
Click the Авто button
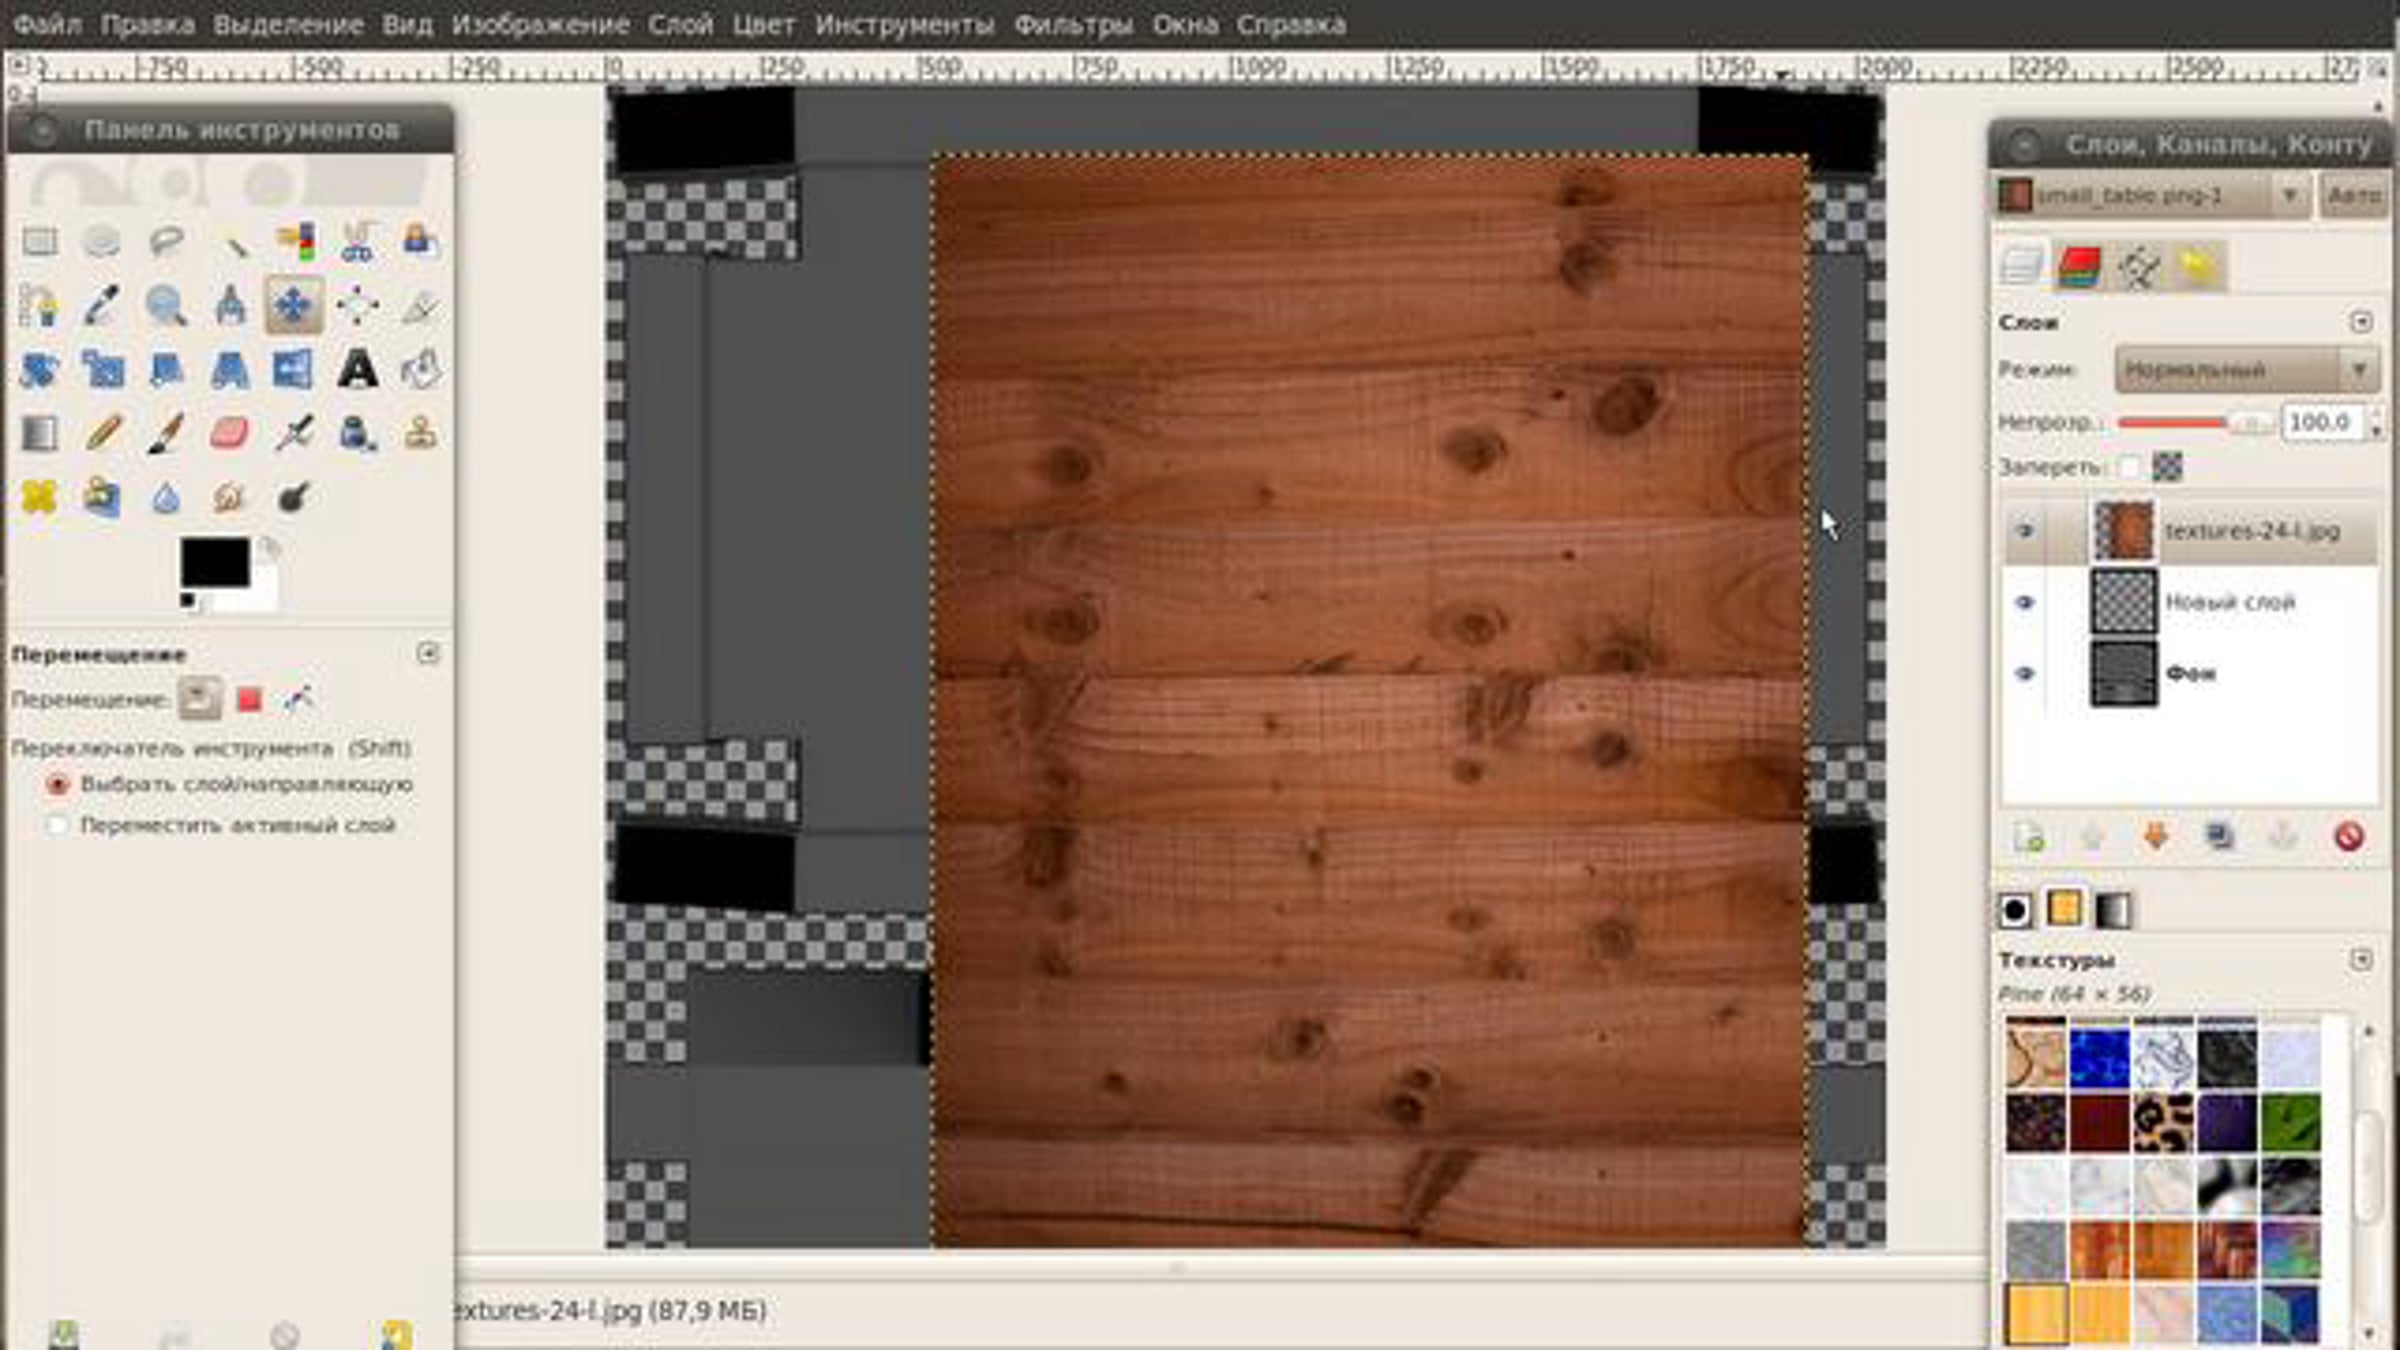tap(2353, 196)
